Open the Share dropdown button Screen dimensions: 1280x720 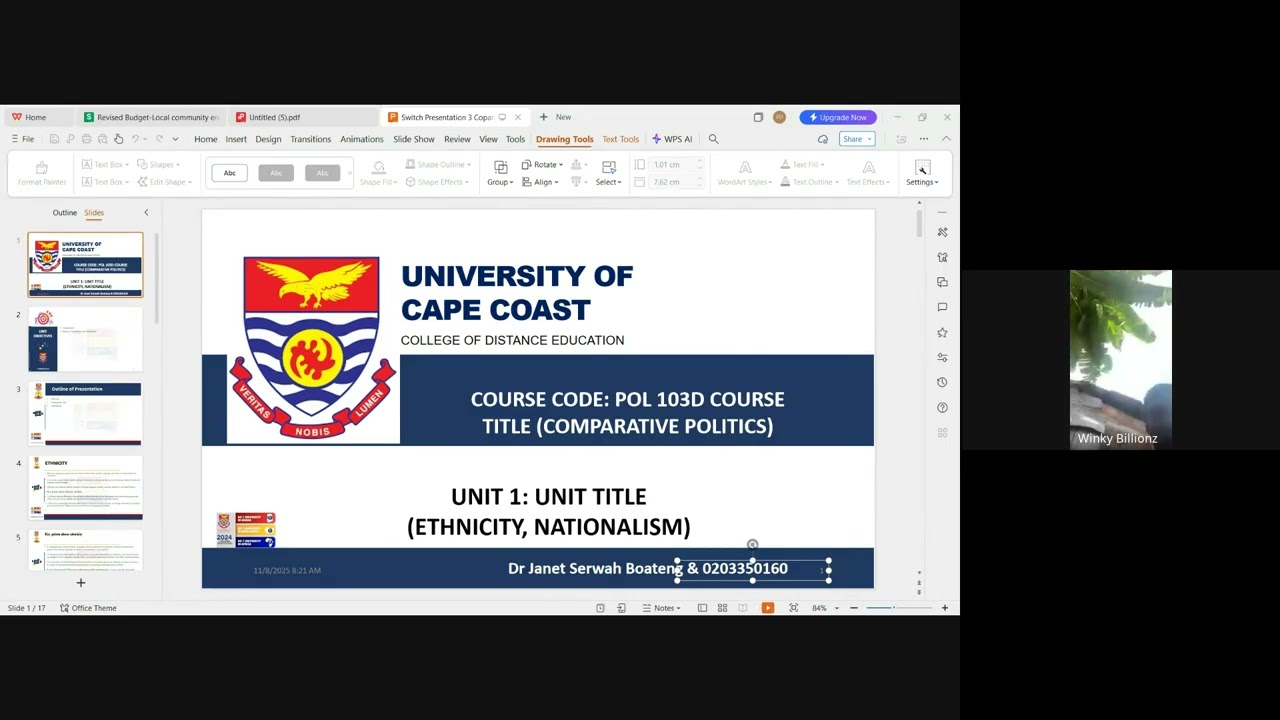(857, 139)
